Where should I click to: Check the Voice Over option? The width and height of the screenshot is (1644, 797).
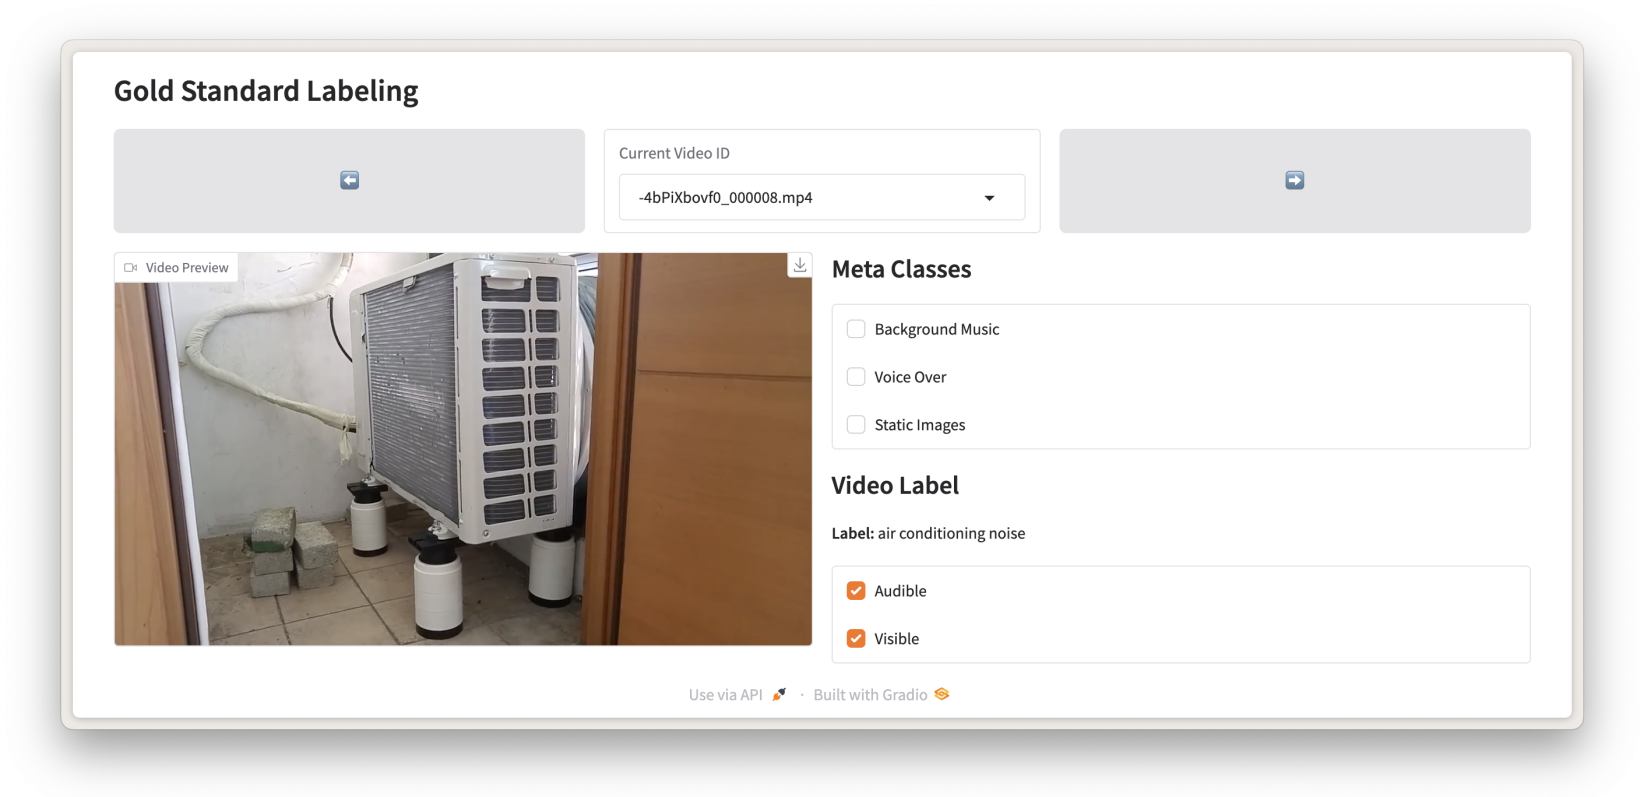(856, 377)
